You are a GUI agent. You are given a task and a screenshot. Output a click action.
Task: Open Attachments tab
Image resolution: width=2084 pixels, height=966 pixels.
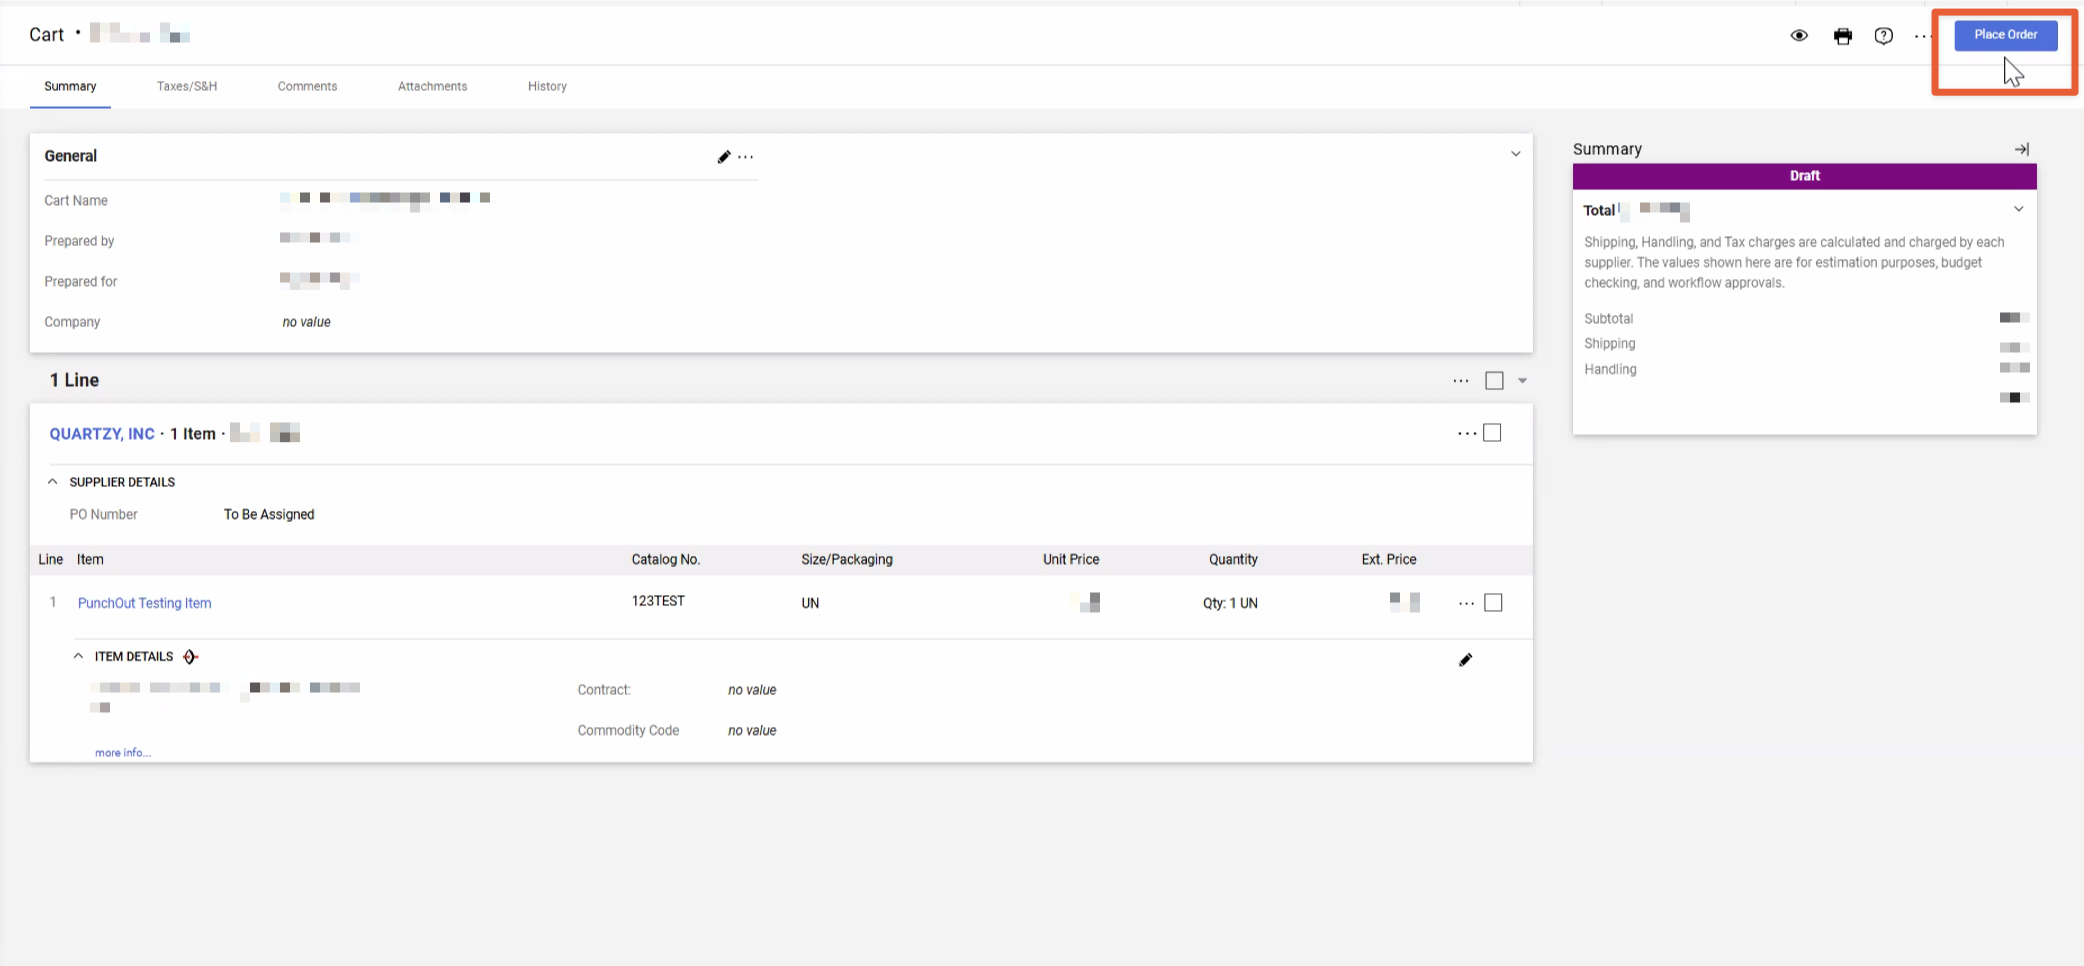click(432, 87)
